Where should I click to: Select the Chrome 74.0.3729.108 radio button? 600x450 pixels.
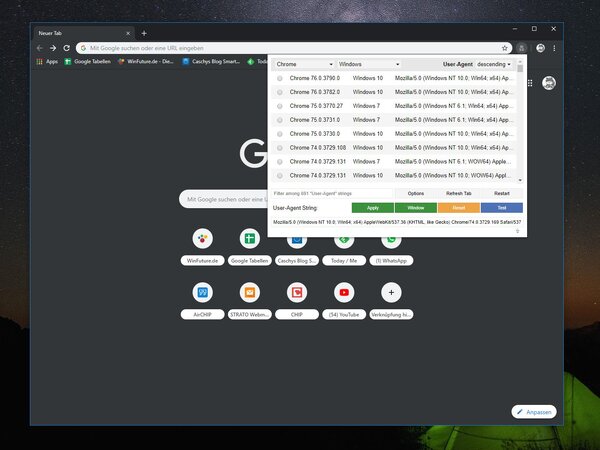(x=280, y=148)
